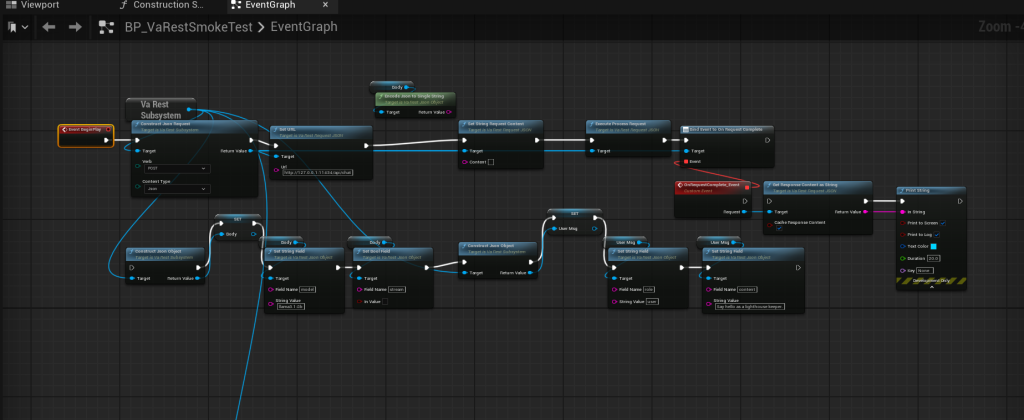1024x420 pixels.
Task: Click the Event pin on the Bind Event node
Action: [x=684, y=161]
